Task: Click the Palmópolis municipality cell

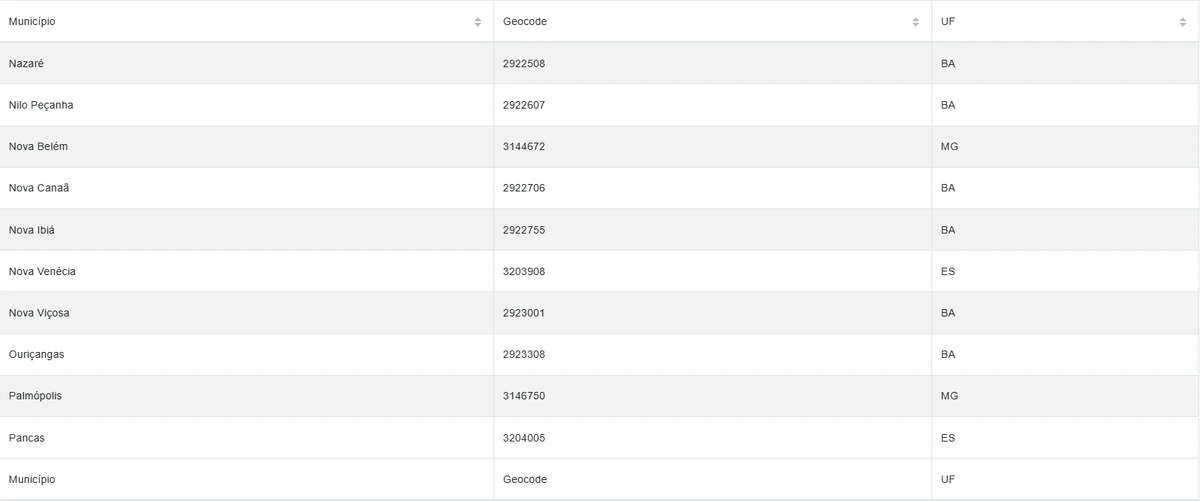Action: [x=35, y=396]
